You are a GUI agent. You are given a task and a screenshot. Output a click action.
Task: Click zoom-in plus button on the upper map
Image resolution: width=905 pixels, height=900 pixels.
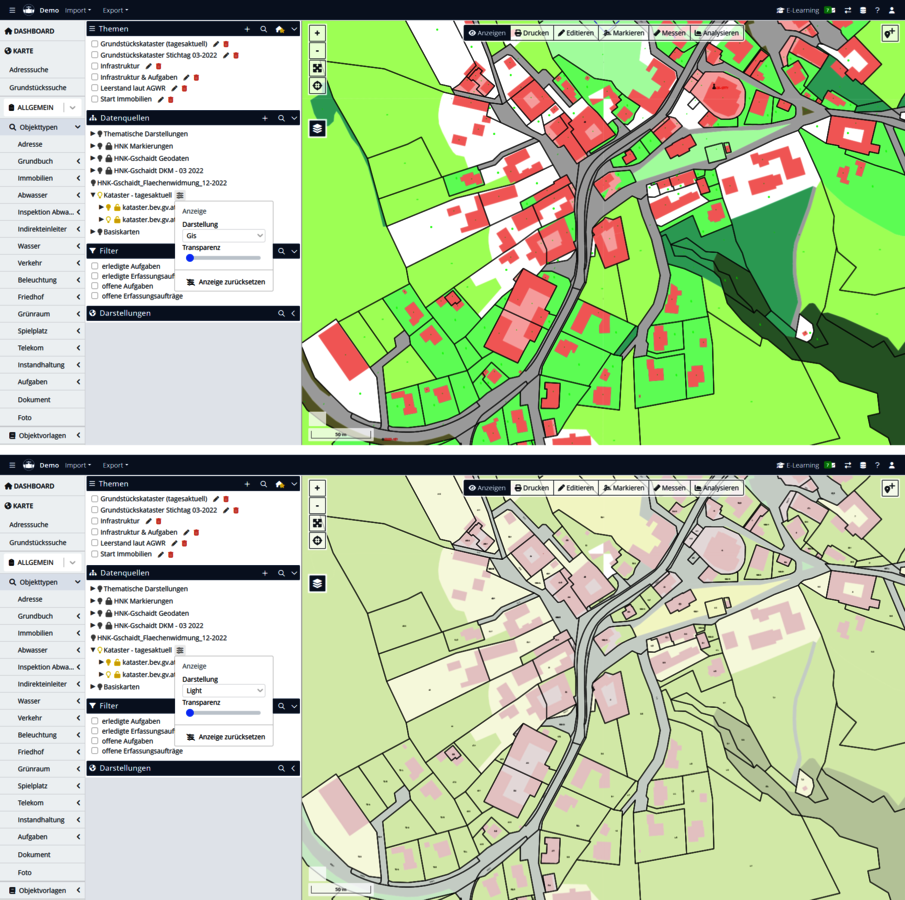point(317,33)
